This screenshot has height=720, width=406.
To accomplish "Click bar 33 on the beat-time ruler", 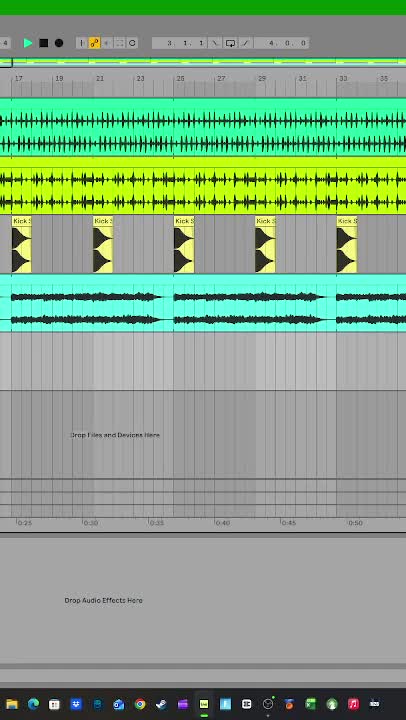I will [343, 79].
